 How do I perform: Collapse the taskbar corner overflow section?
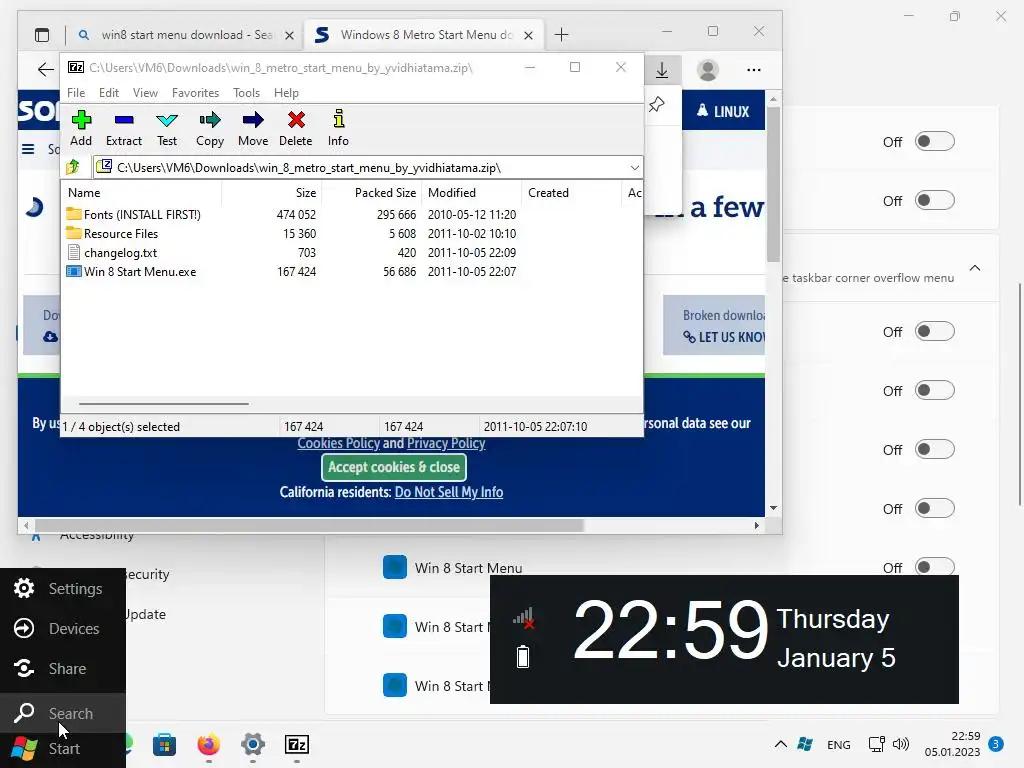pos(975,268)
